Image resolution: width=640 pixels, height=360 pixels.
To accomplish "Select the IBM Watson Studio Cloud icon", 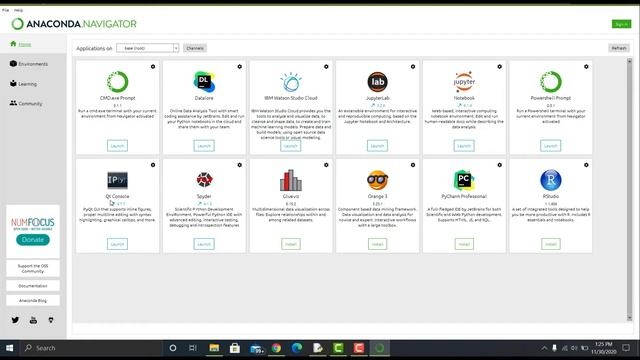I will pyautogui.click(x=291, y=82).
